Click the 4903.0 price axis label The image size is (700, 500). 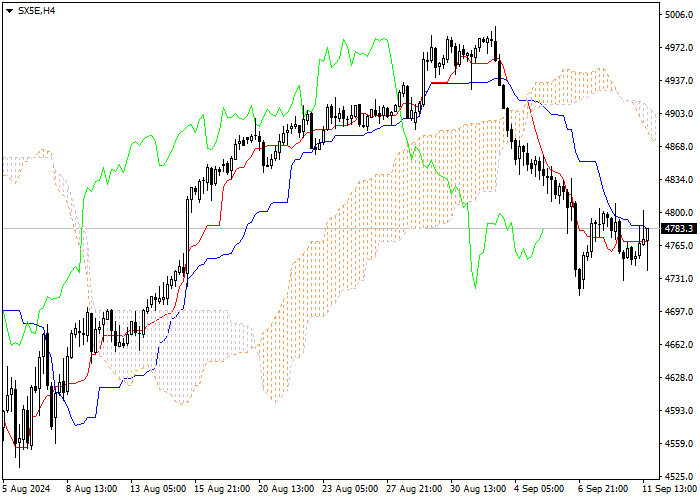tap(679, 114)
